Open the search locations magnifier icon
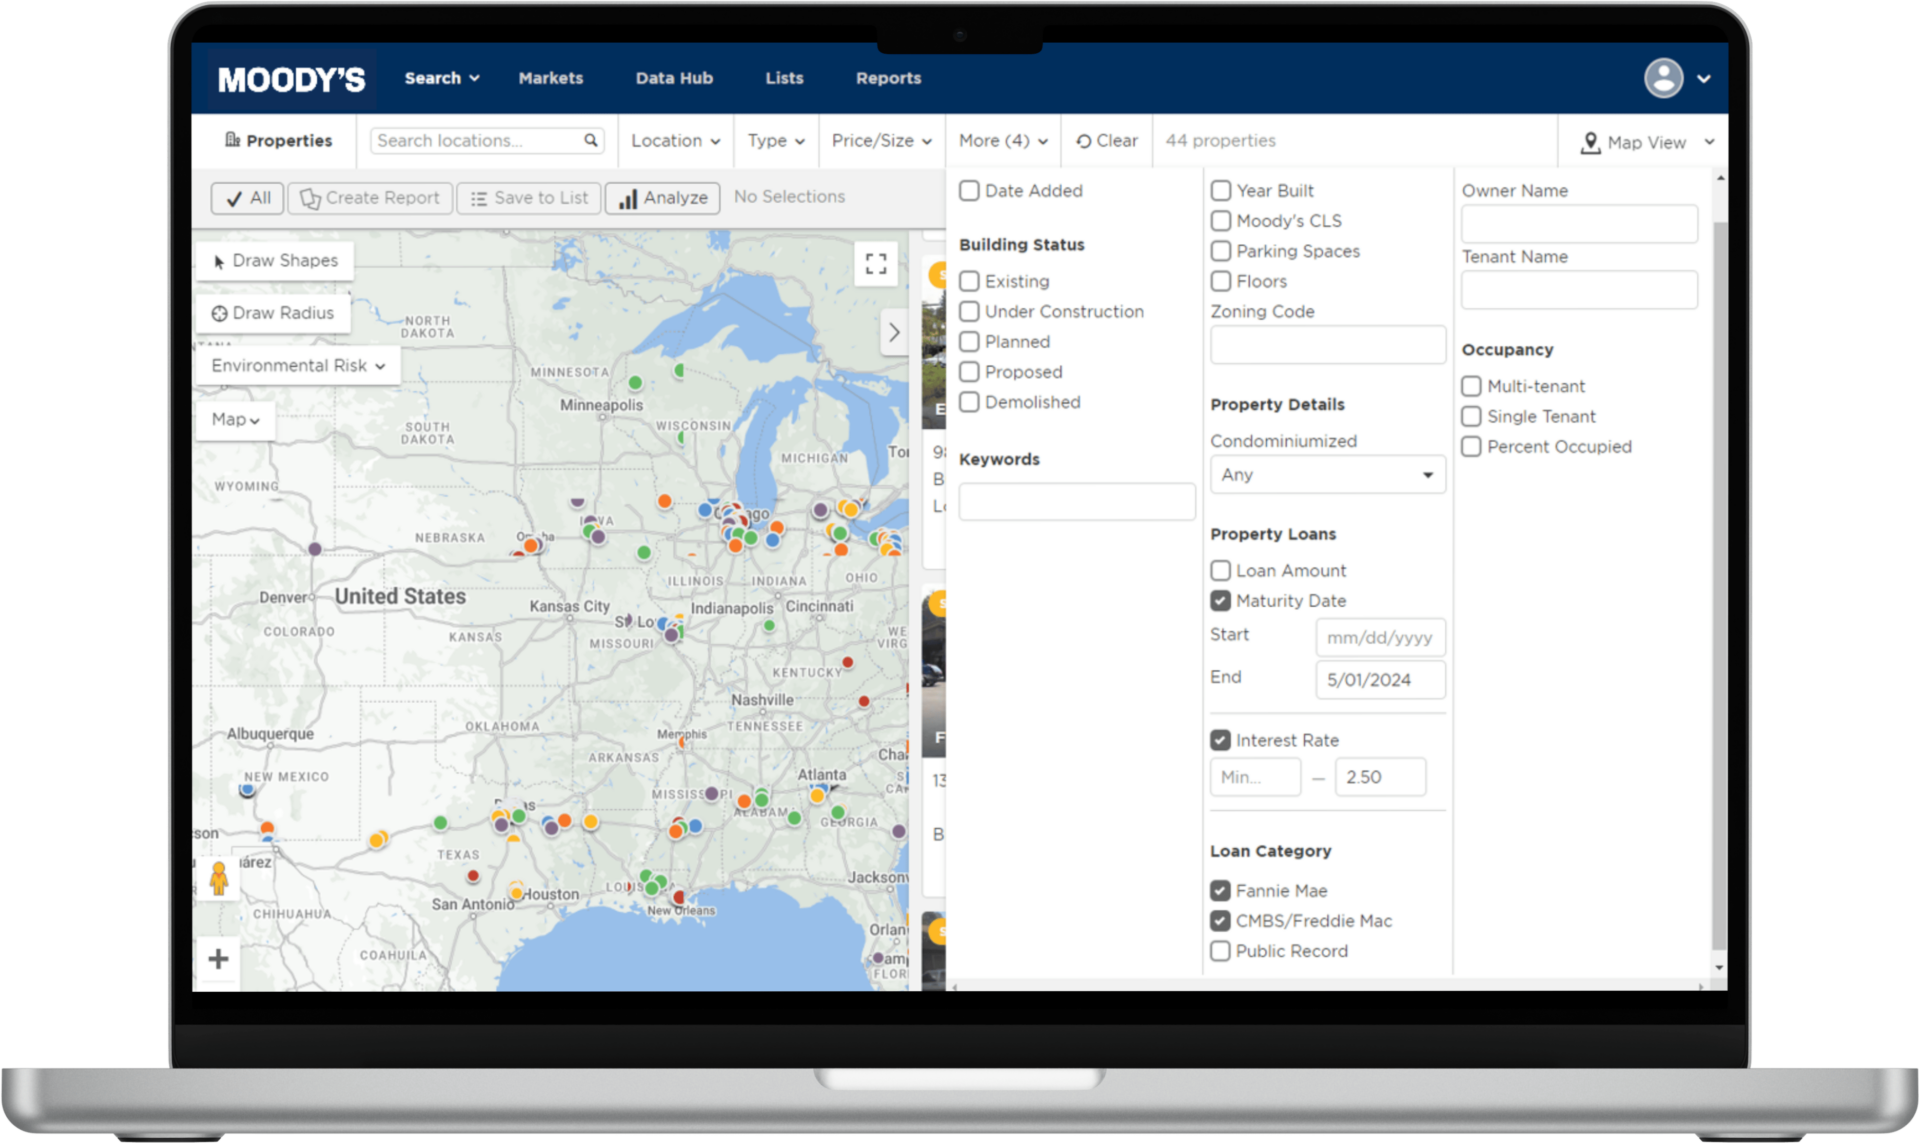Viewport: 1920px width, 1143px height. click(592, 140)
